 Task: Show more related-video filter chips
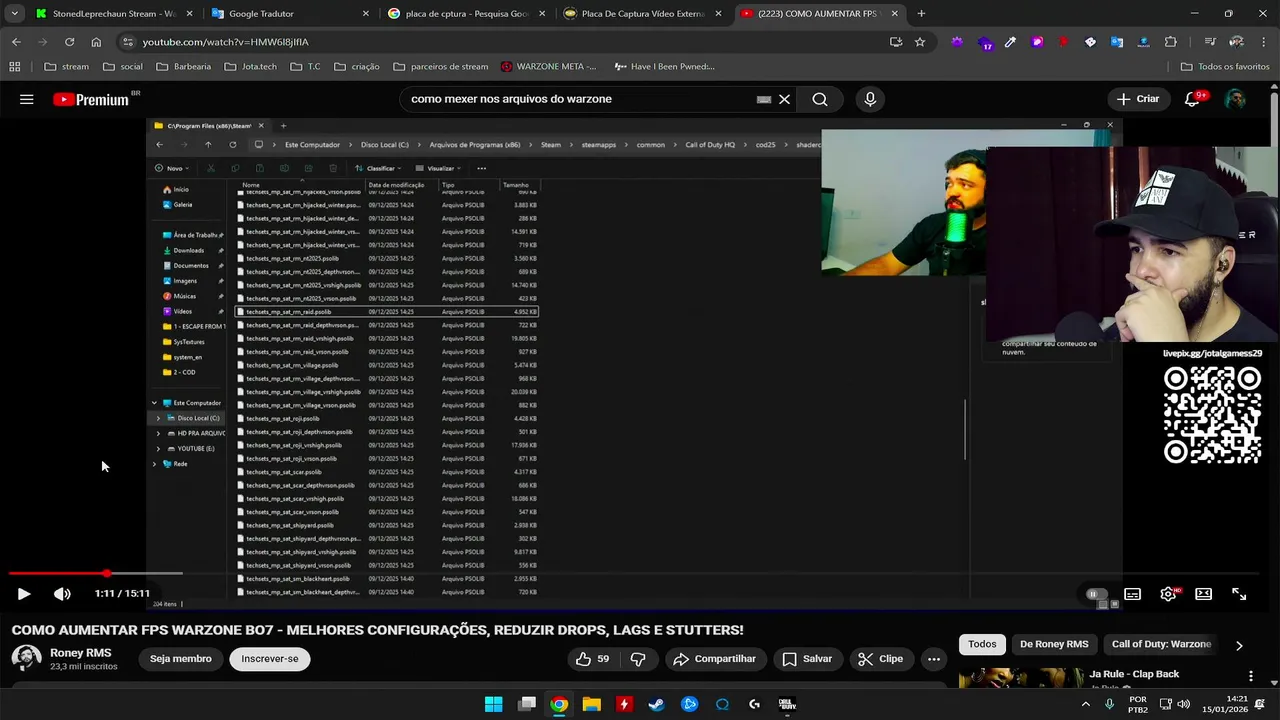(1239, 645)
